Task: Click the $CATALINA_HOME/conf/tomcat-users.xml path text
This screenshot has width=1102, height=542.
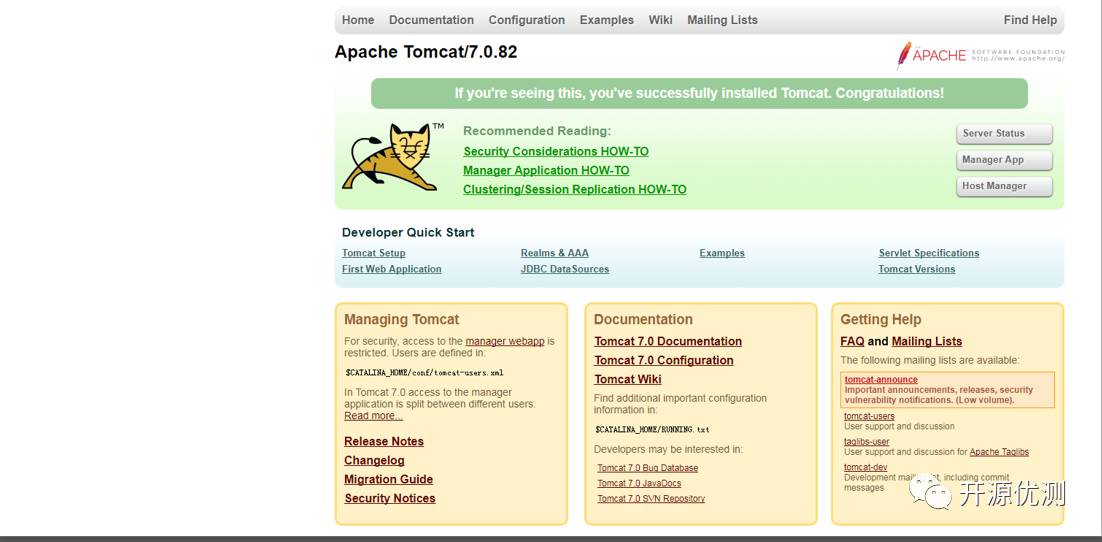Action: click(x=424, y=373)
